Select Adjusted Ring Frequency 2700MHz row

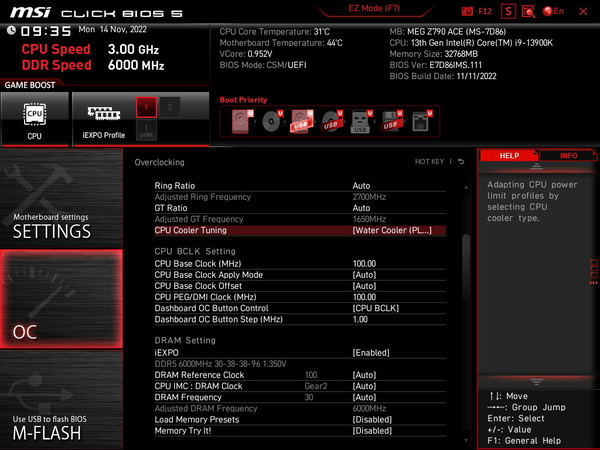tap(300, 197)
